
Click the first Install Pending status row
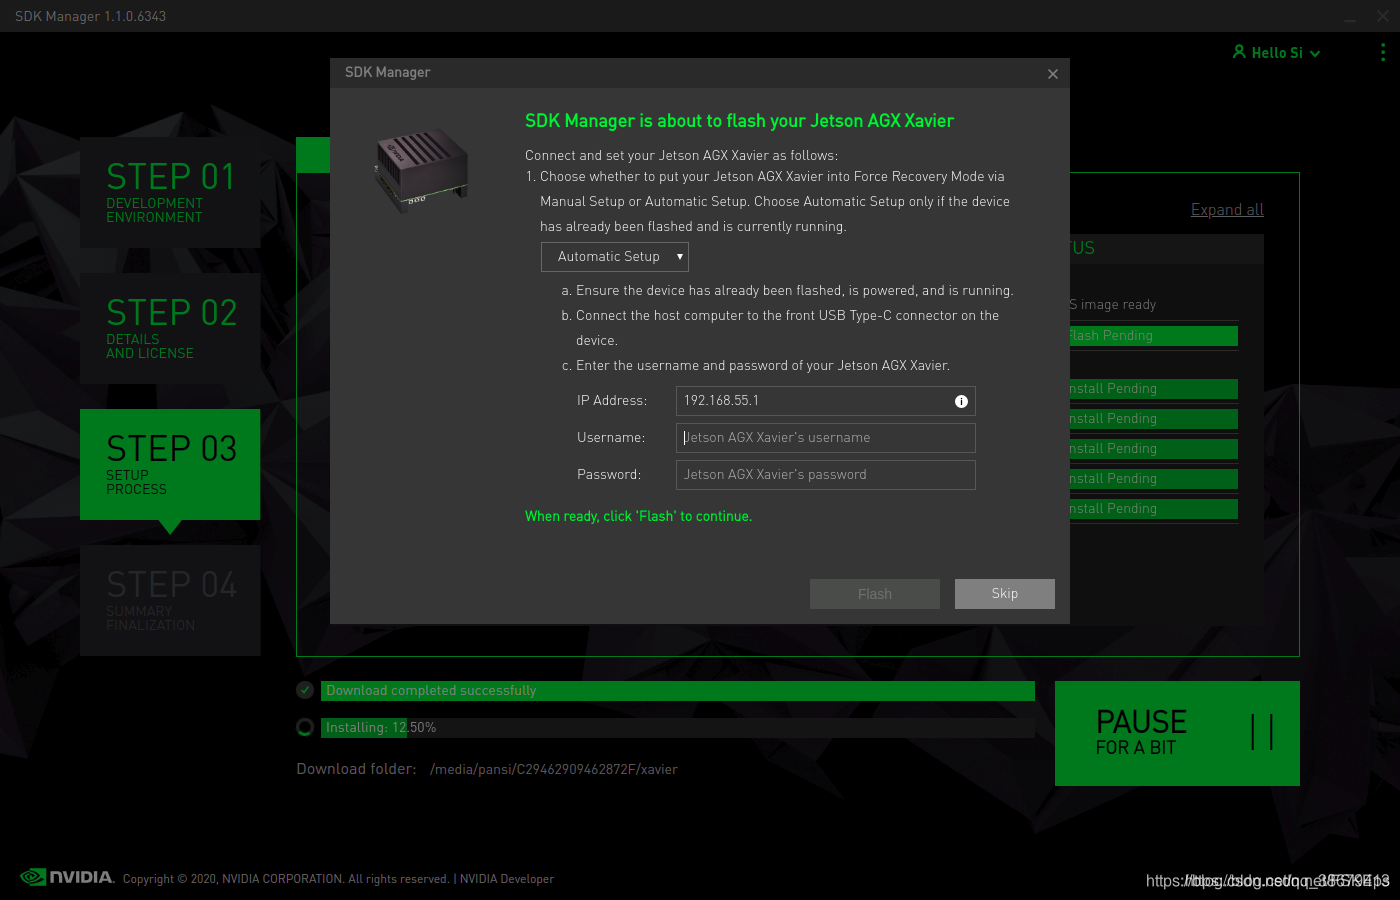1154,389
